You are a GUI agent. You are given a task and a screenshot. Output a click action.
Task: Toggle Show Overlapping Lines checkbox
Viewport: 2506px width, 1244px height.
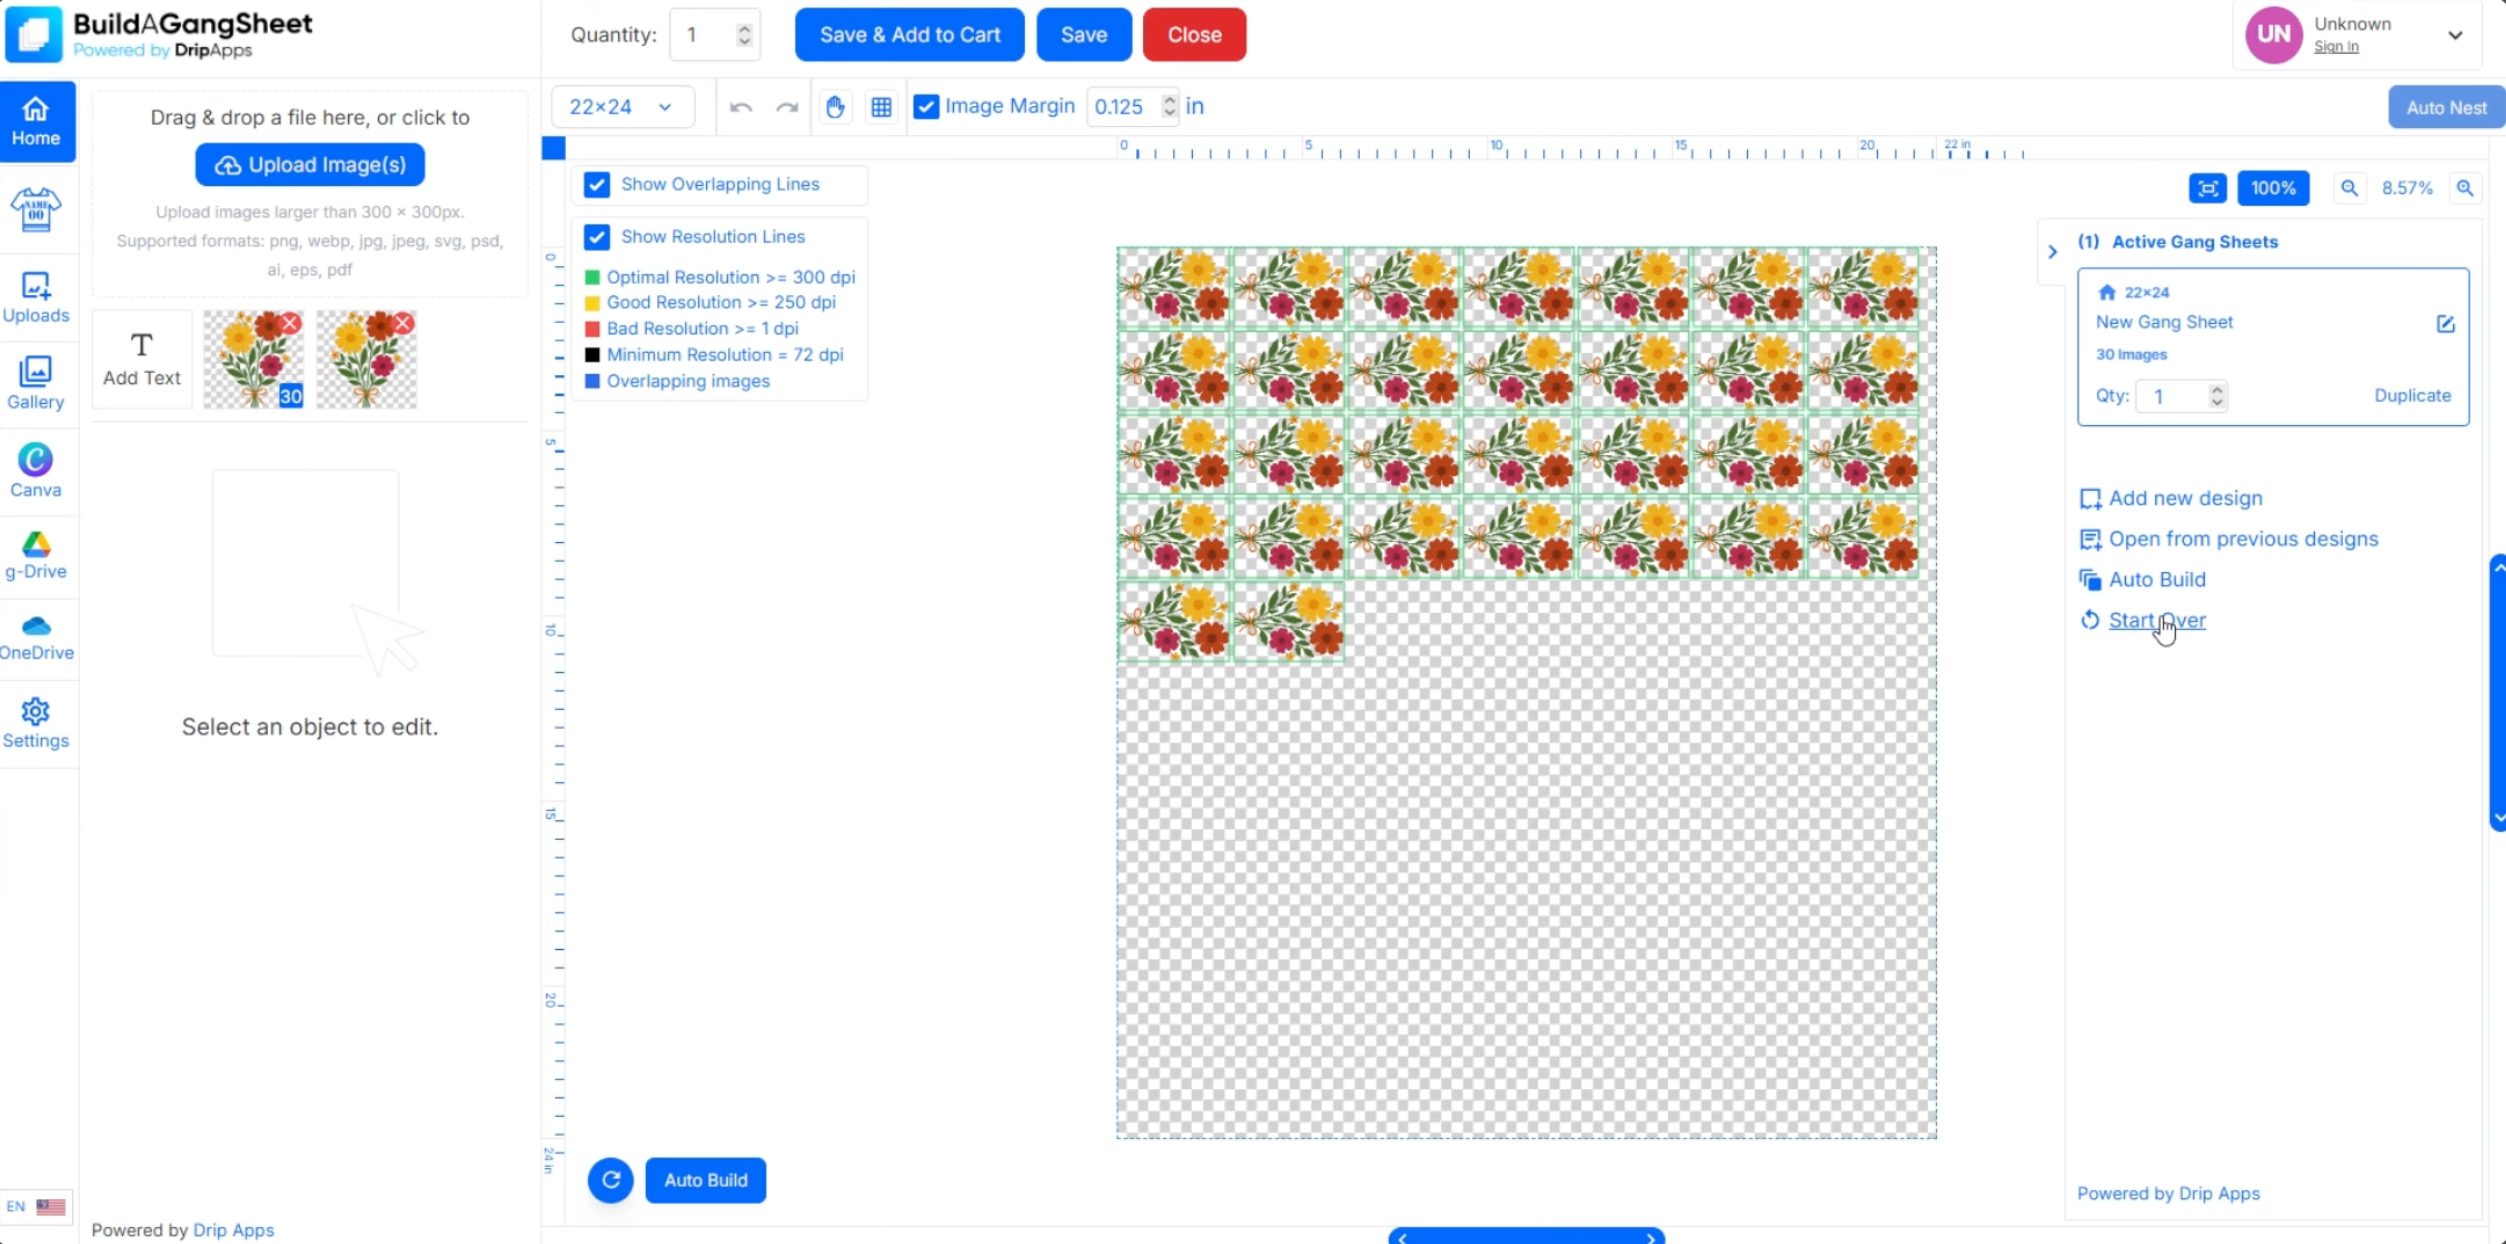point(597,185)
